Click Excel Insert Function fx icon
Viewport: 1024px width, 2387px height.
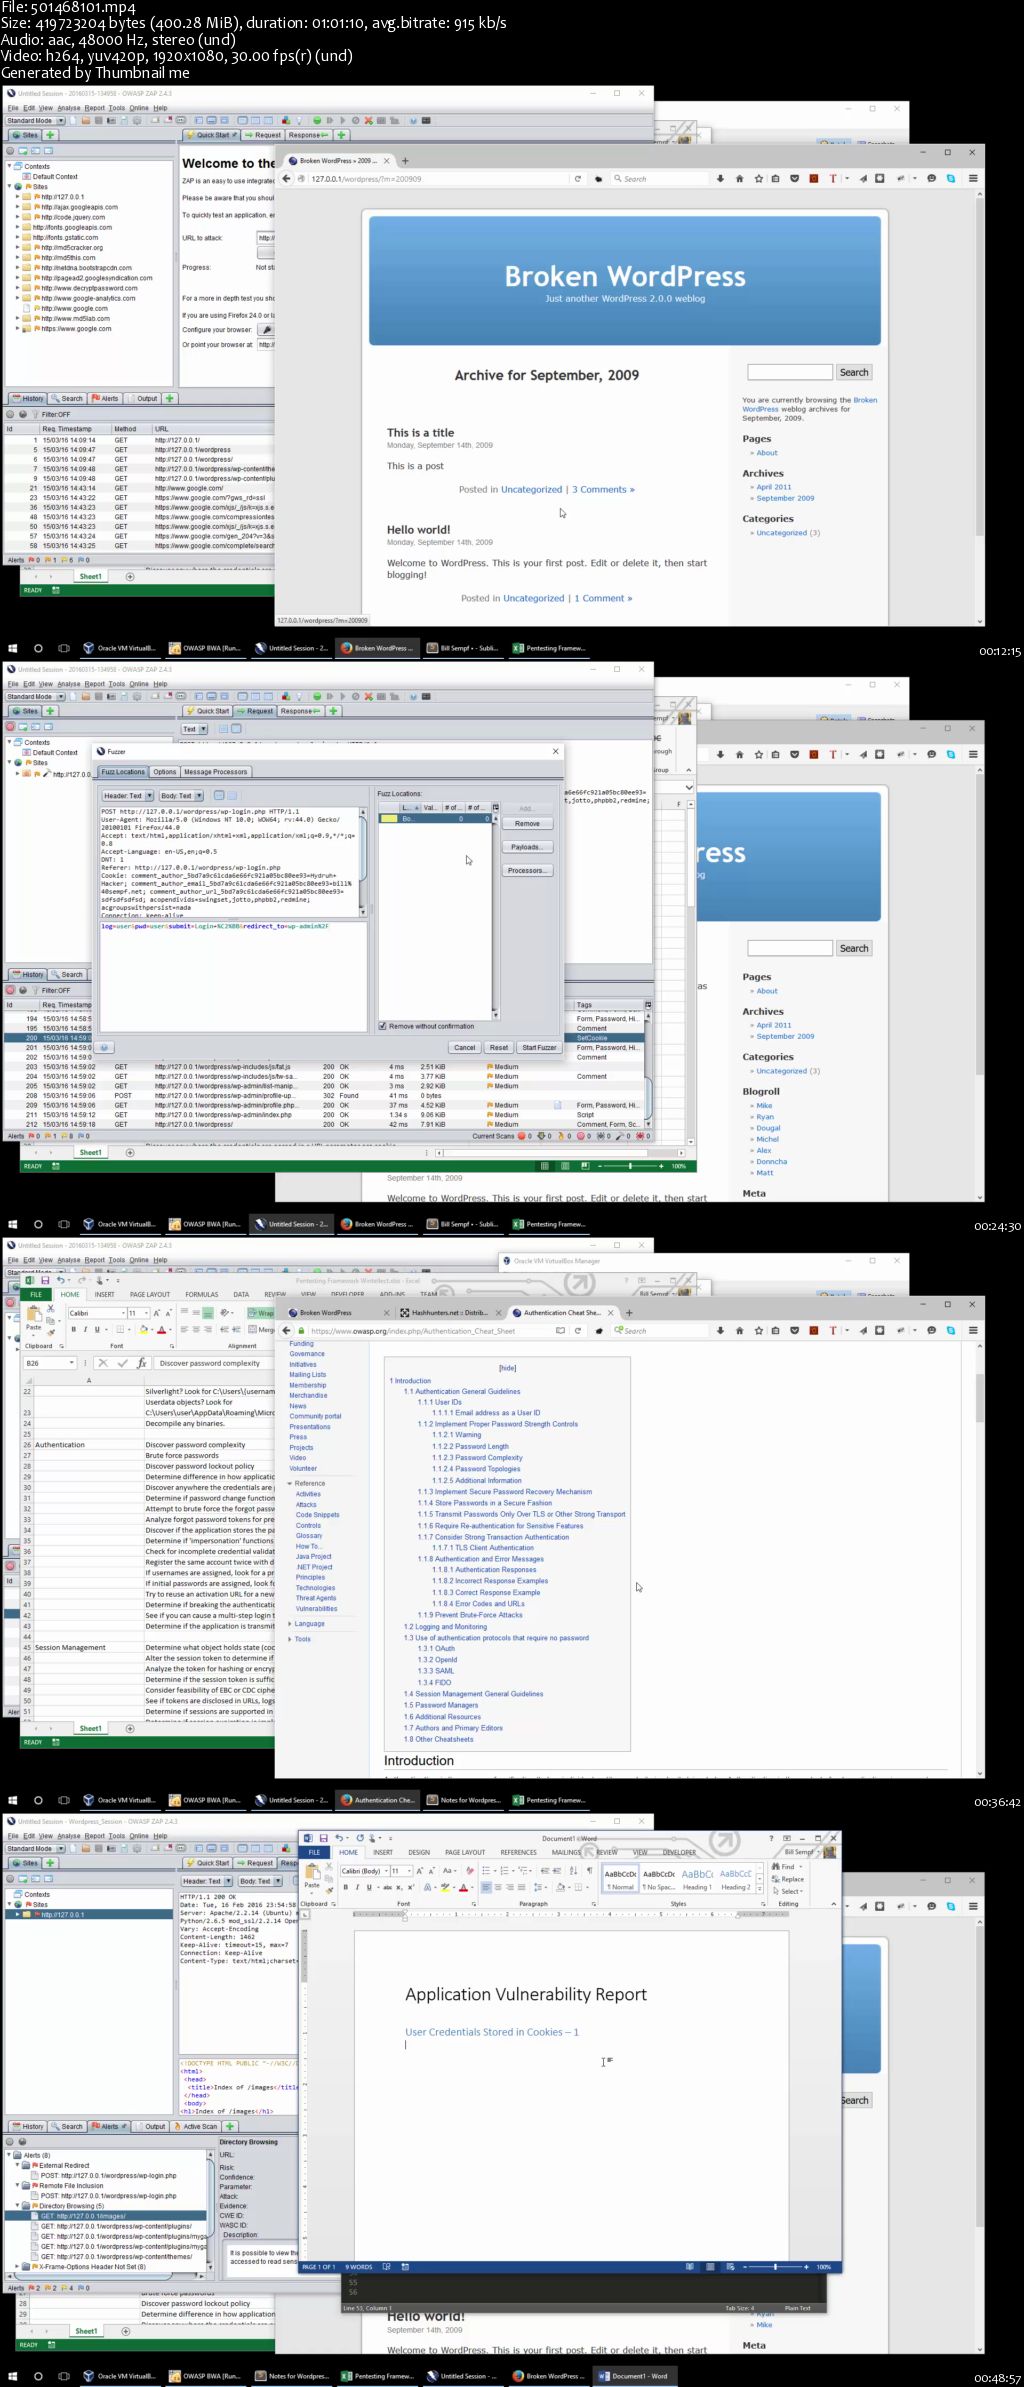[141, 1363]
